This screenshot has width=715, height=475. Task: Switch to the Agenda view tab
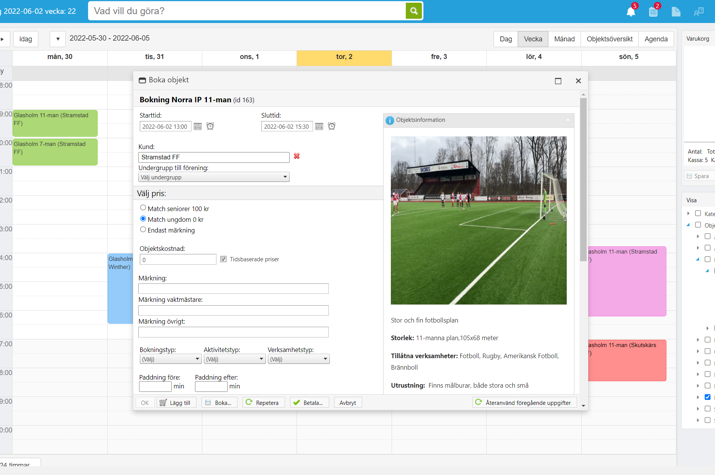tap(656, 39)
